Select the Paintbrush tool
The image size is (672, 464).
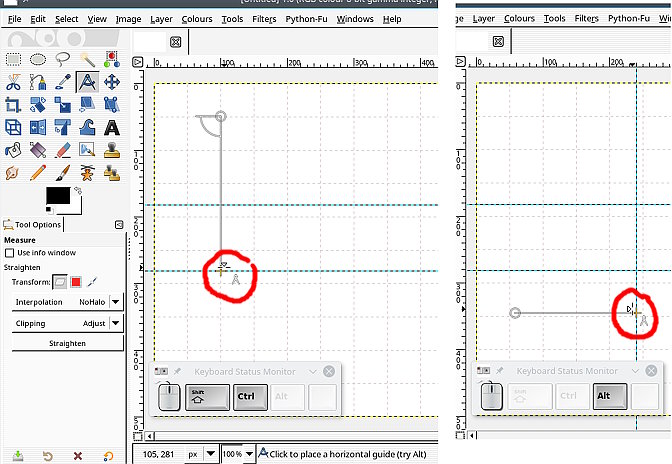(63, 173)
